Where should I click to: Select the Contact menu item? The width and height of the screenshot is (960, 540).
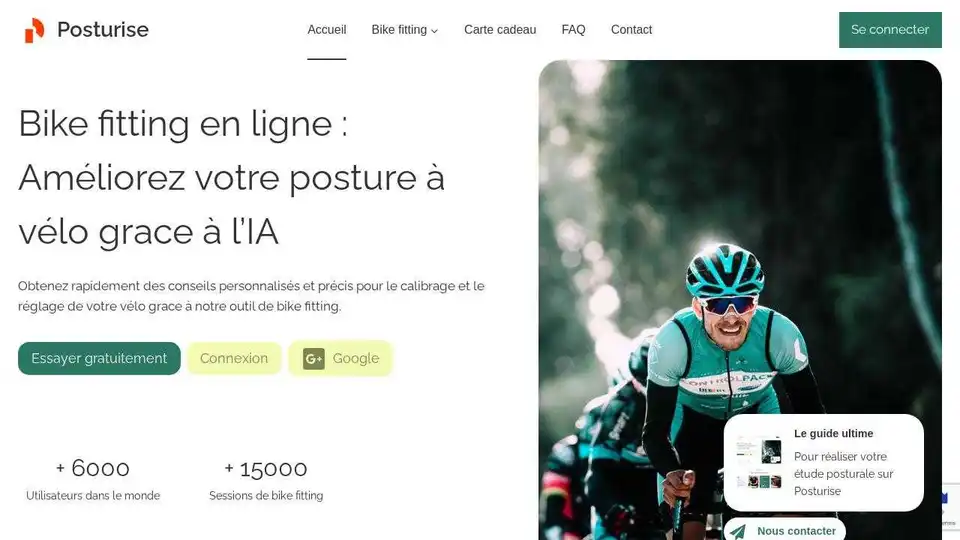tap(631, 29)
